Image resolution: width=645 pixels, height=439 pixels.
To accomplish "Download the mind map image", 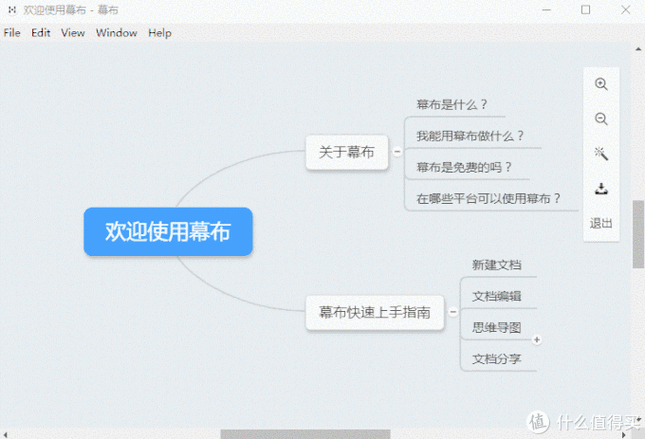I will click(x=601, y=188).
